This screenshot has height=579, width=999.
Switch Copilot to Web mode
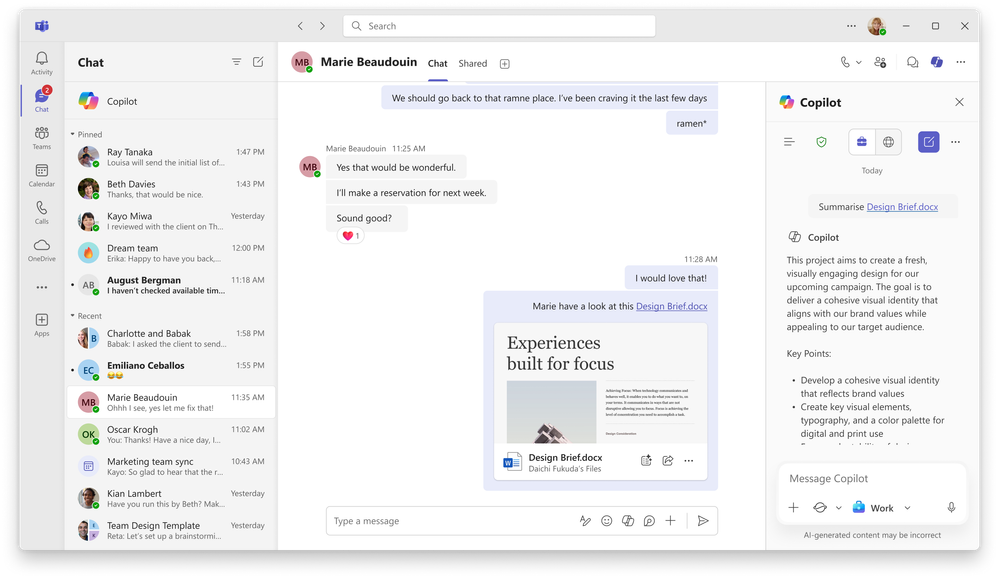click(888, 142)
